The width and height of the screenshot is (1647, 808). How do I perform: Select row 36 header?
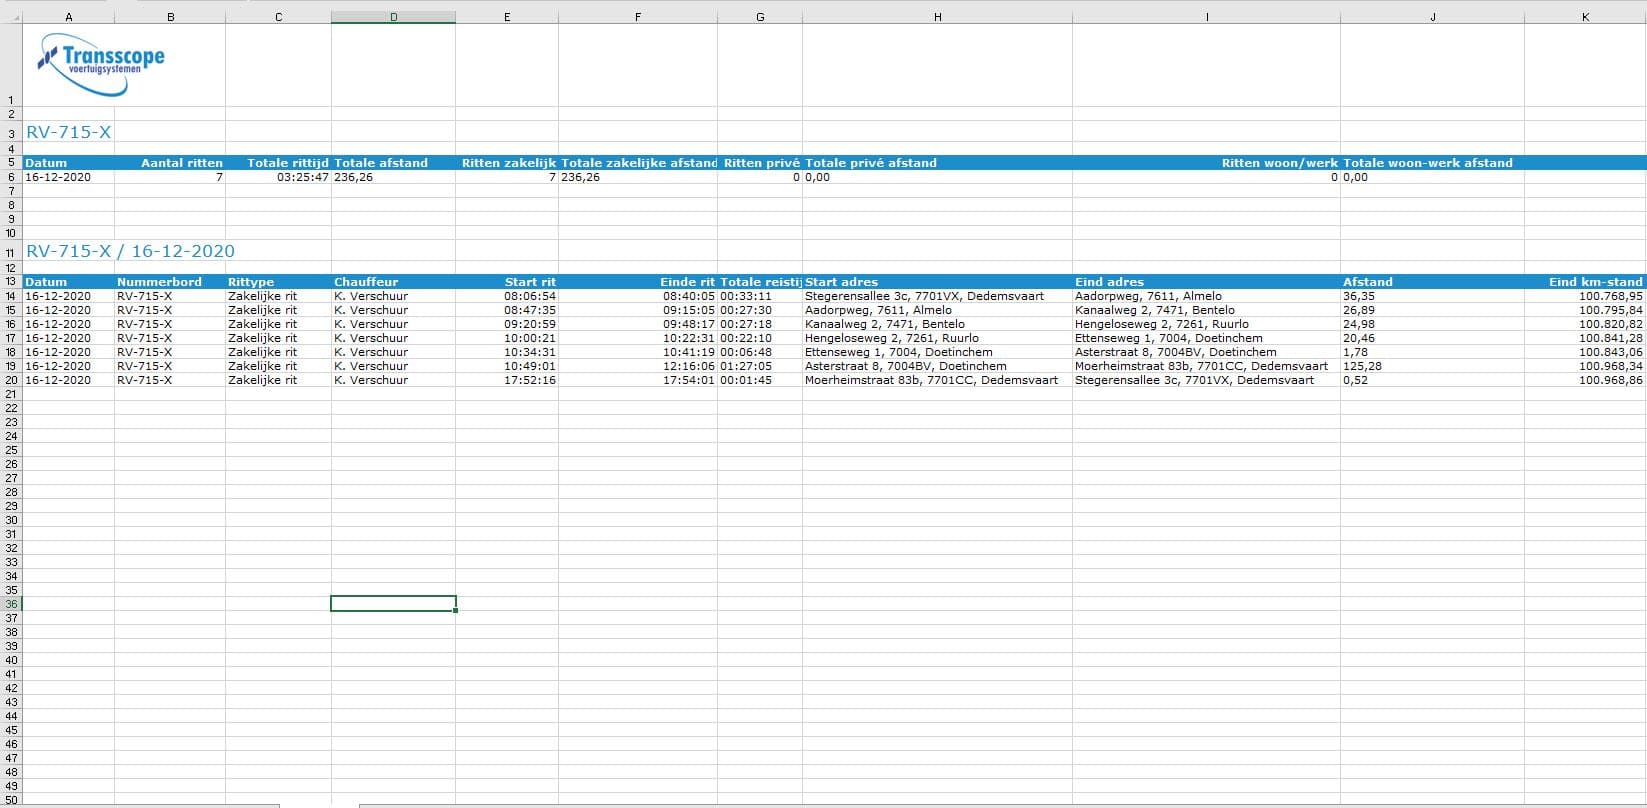(11, 604)
